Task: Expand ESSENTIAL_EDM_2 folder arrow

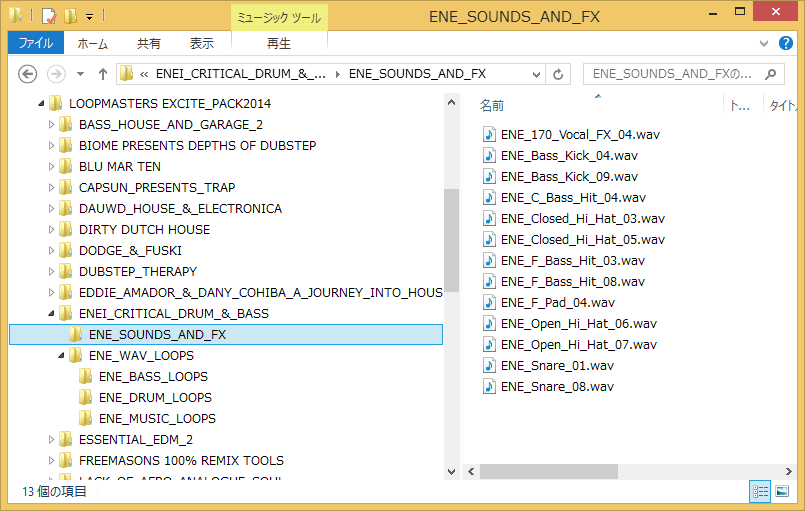Action: [x=51, y=440]
